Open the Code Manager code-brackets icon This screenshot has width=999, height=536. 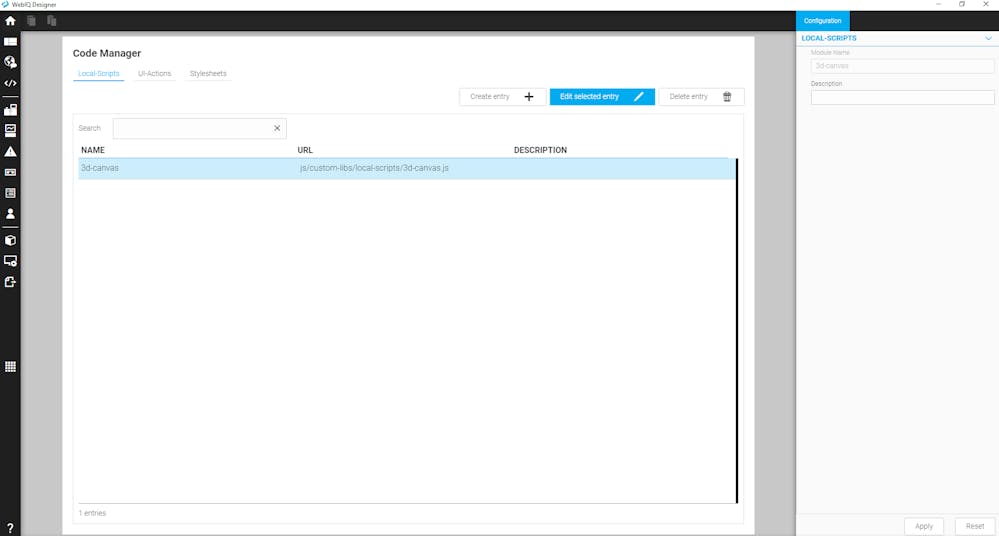10,83
